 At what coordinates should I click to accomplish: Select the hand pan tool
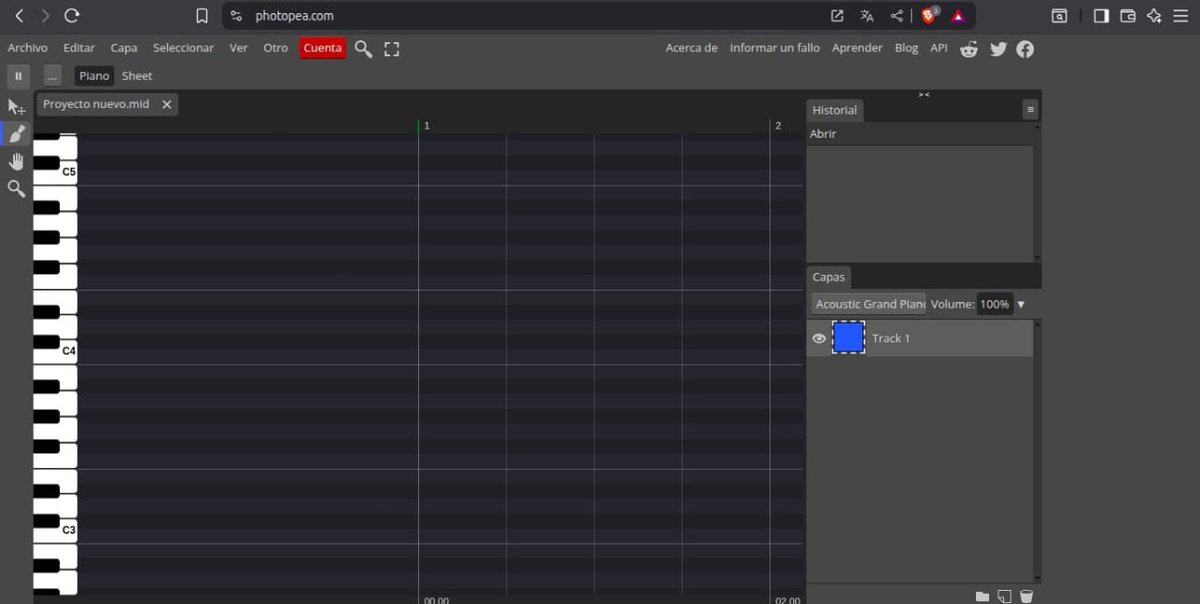pos(16,161)
